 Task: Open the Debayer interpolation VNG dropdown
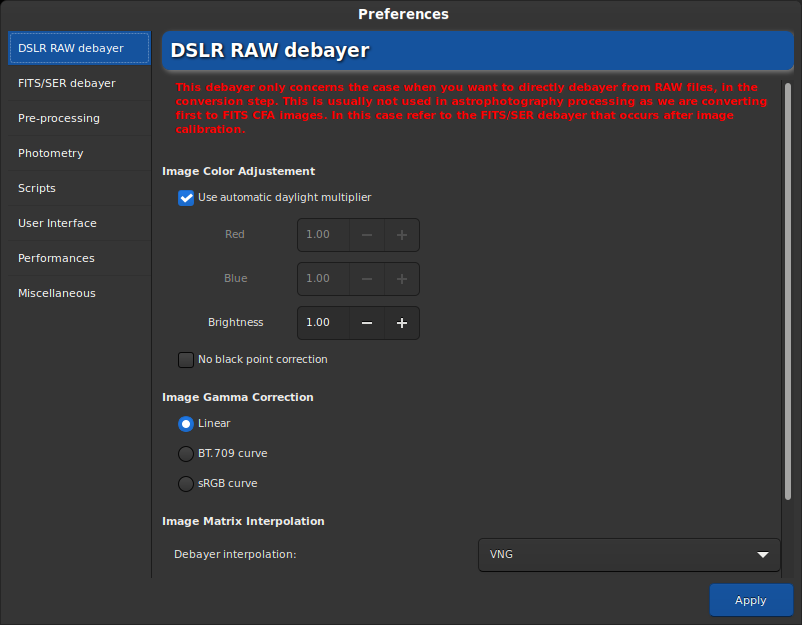629,554
